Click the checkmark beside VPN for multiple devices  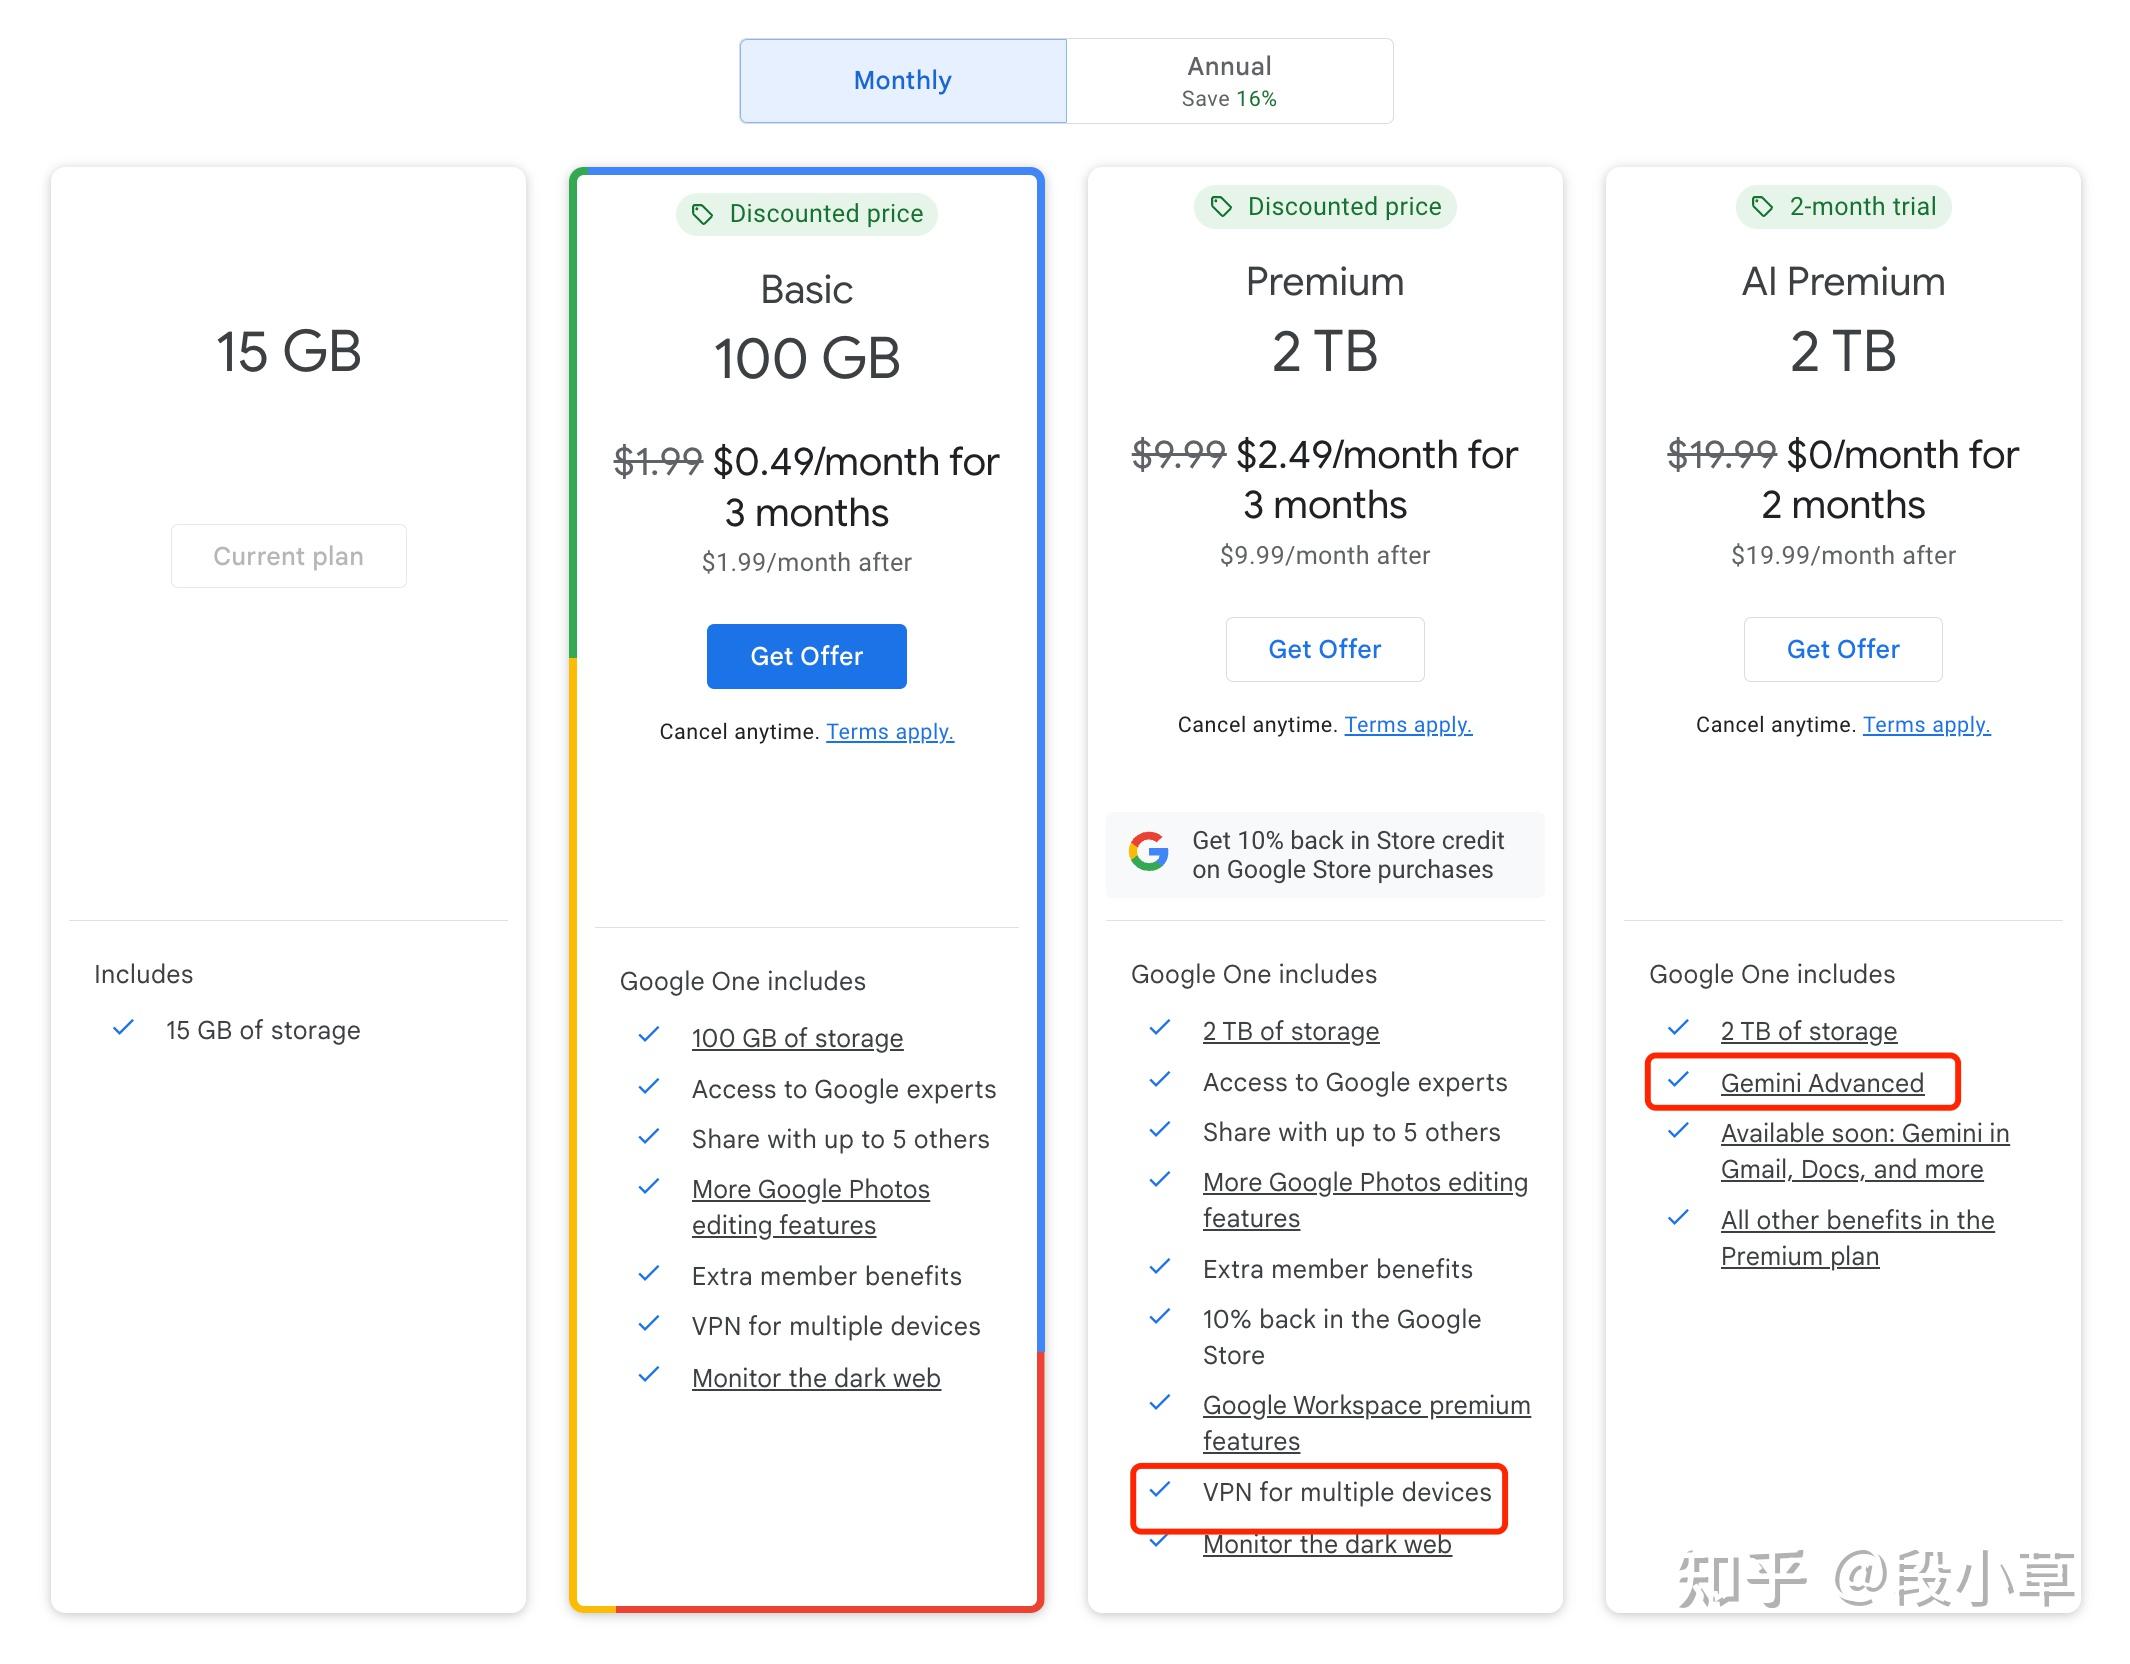coord(1160,1491)
